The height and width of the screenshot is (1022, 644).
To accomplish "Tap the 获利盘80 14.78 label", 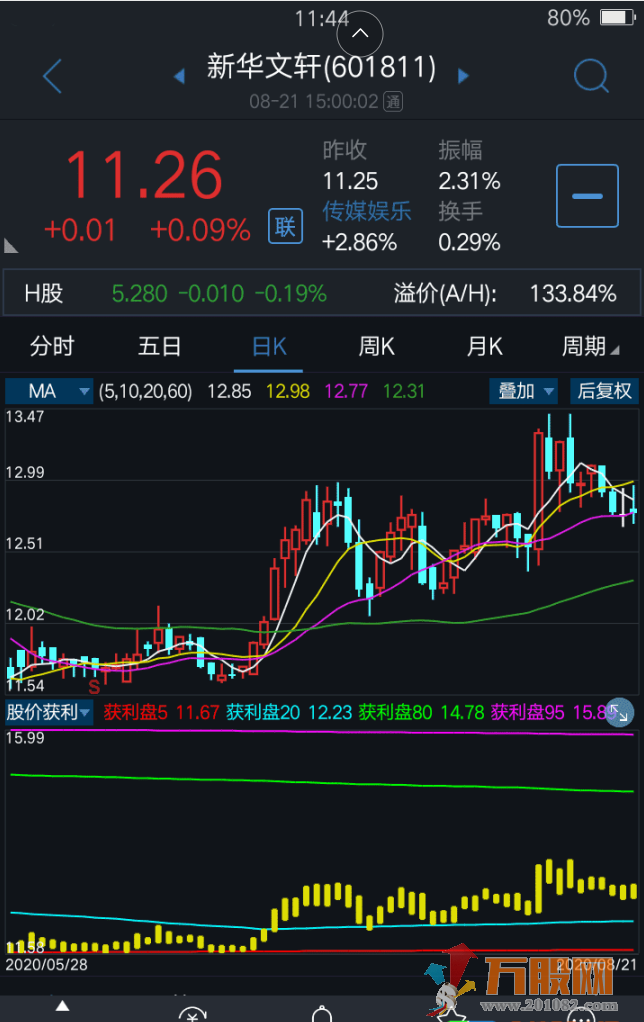I will [x=421, y=712].
